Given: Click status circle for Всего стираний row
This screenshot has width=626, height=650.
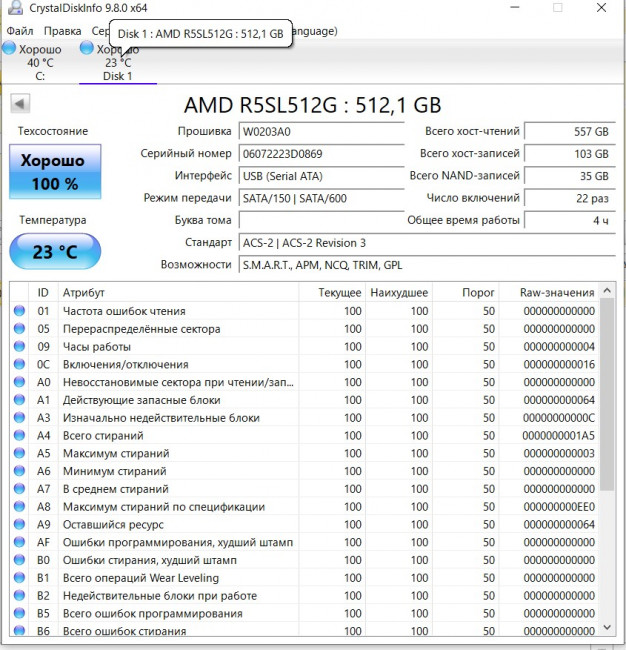Looking at the screenshot, I should [19, 435].
